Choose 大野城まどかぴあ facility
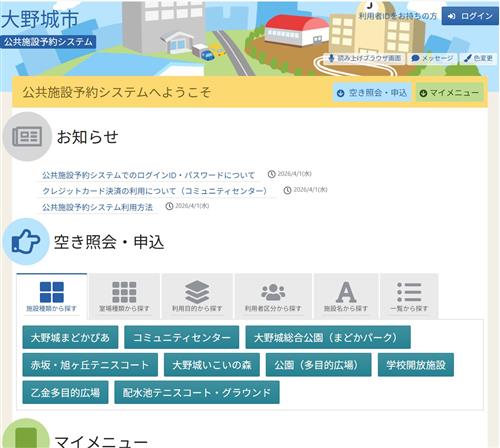Screen dimensions: 500x448 (x=70, y=337)
